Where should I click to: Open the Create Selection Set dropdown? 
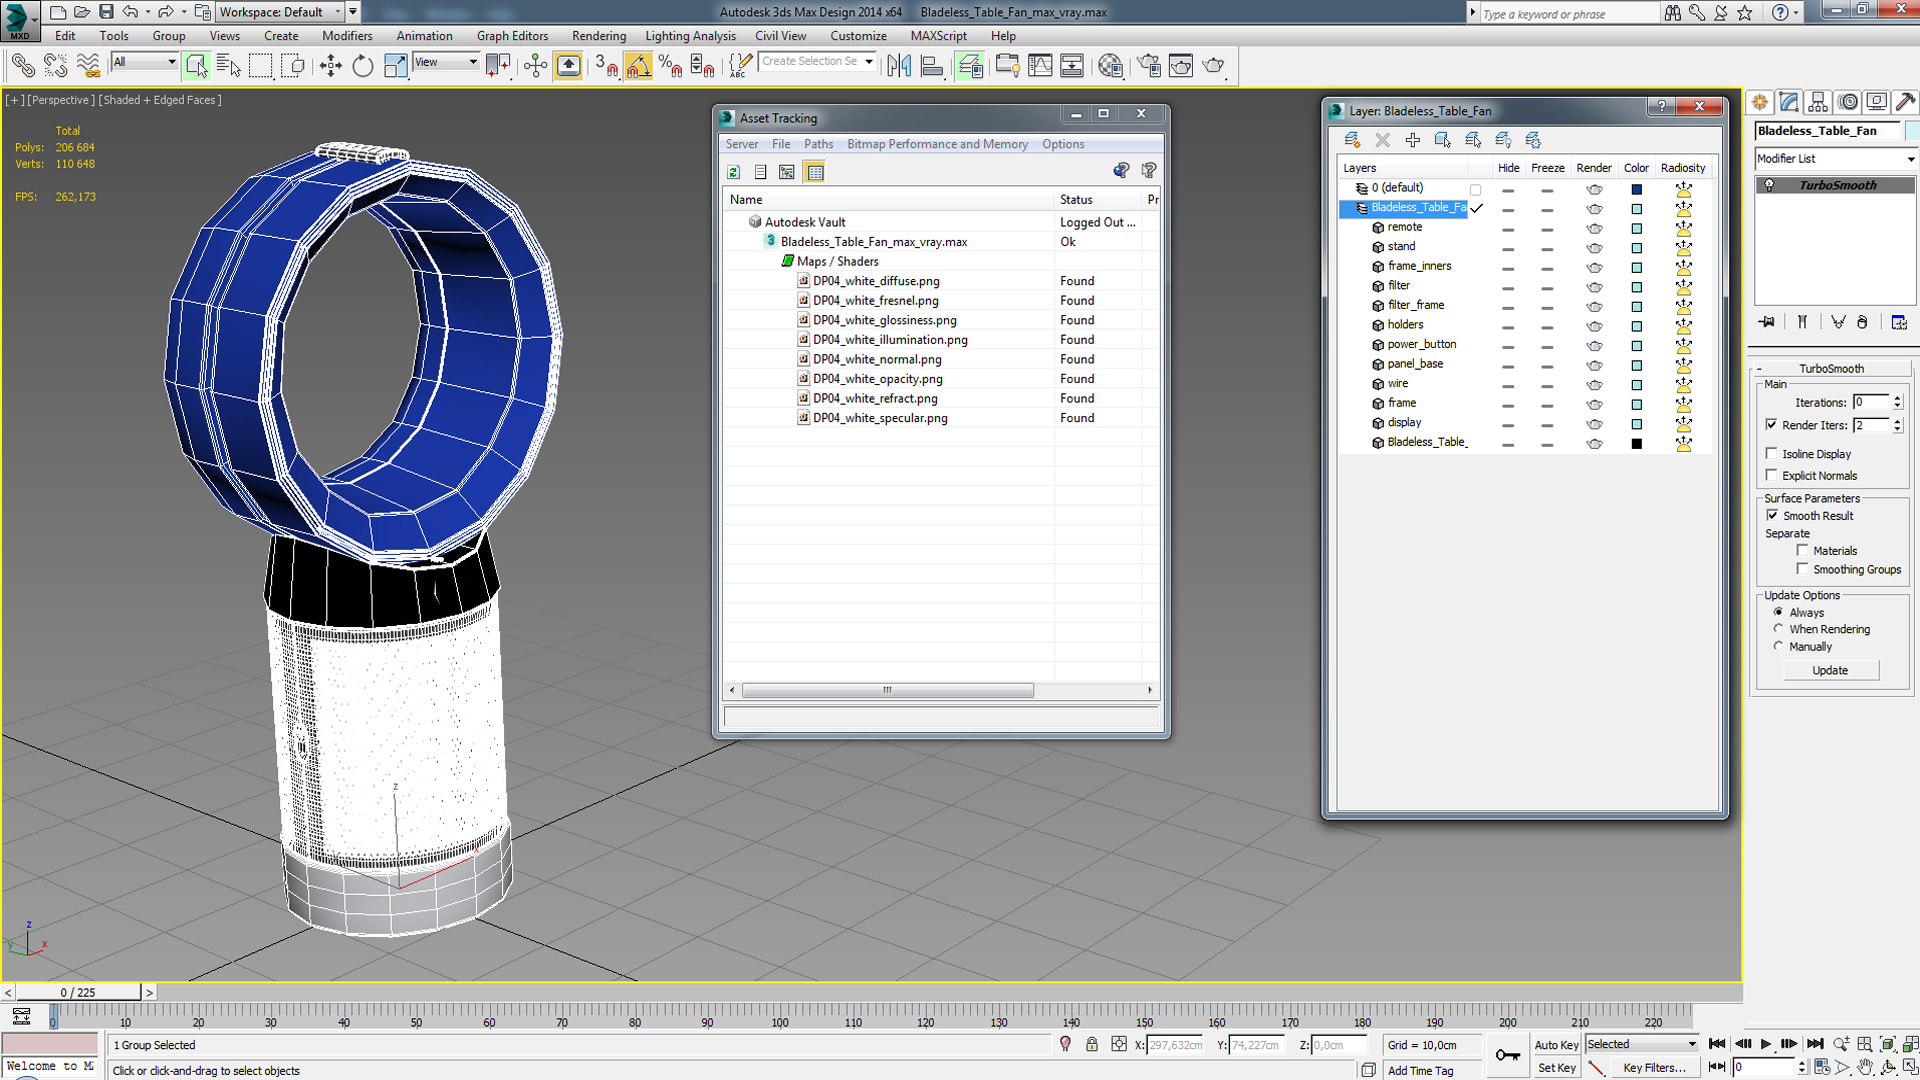click(x=817, y=62)
